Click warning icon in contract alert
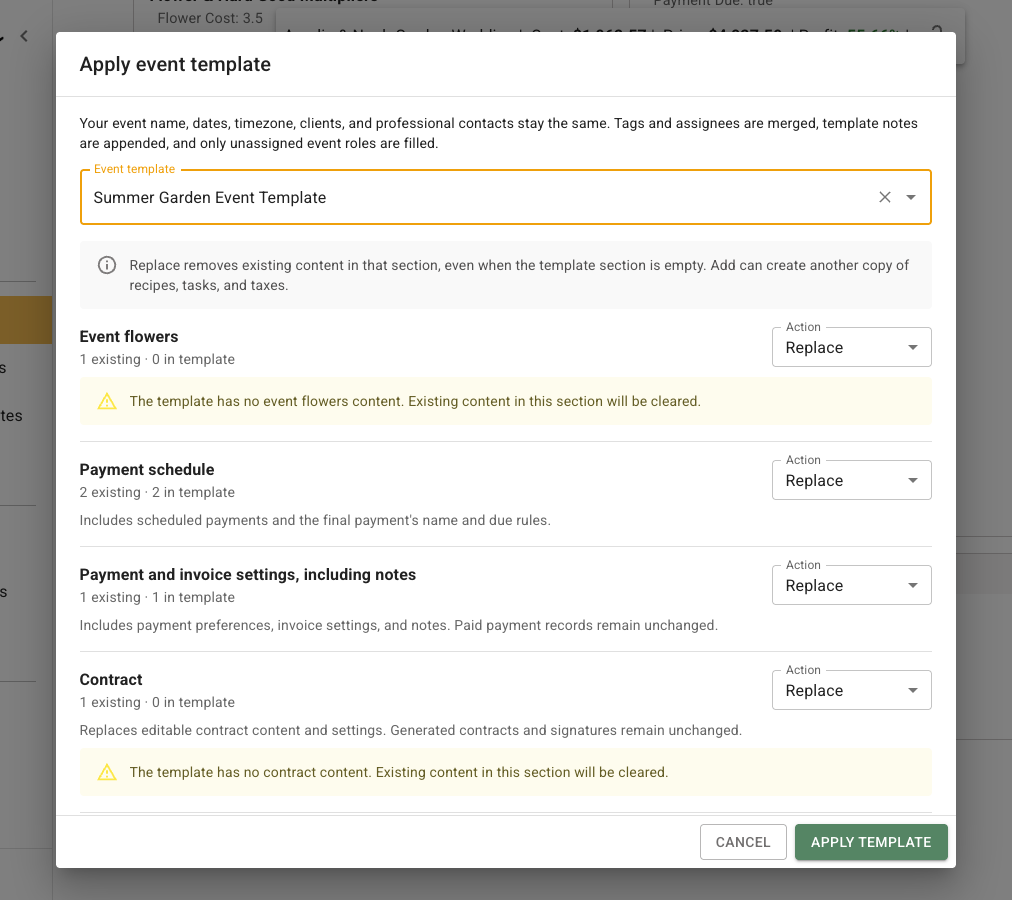Viewport: 1012px width, 900px height. point(106,772)
